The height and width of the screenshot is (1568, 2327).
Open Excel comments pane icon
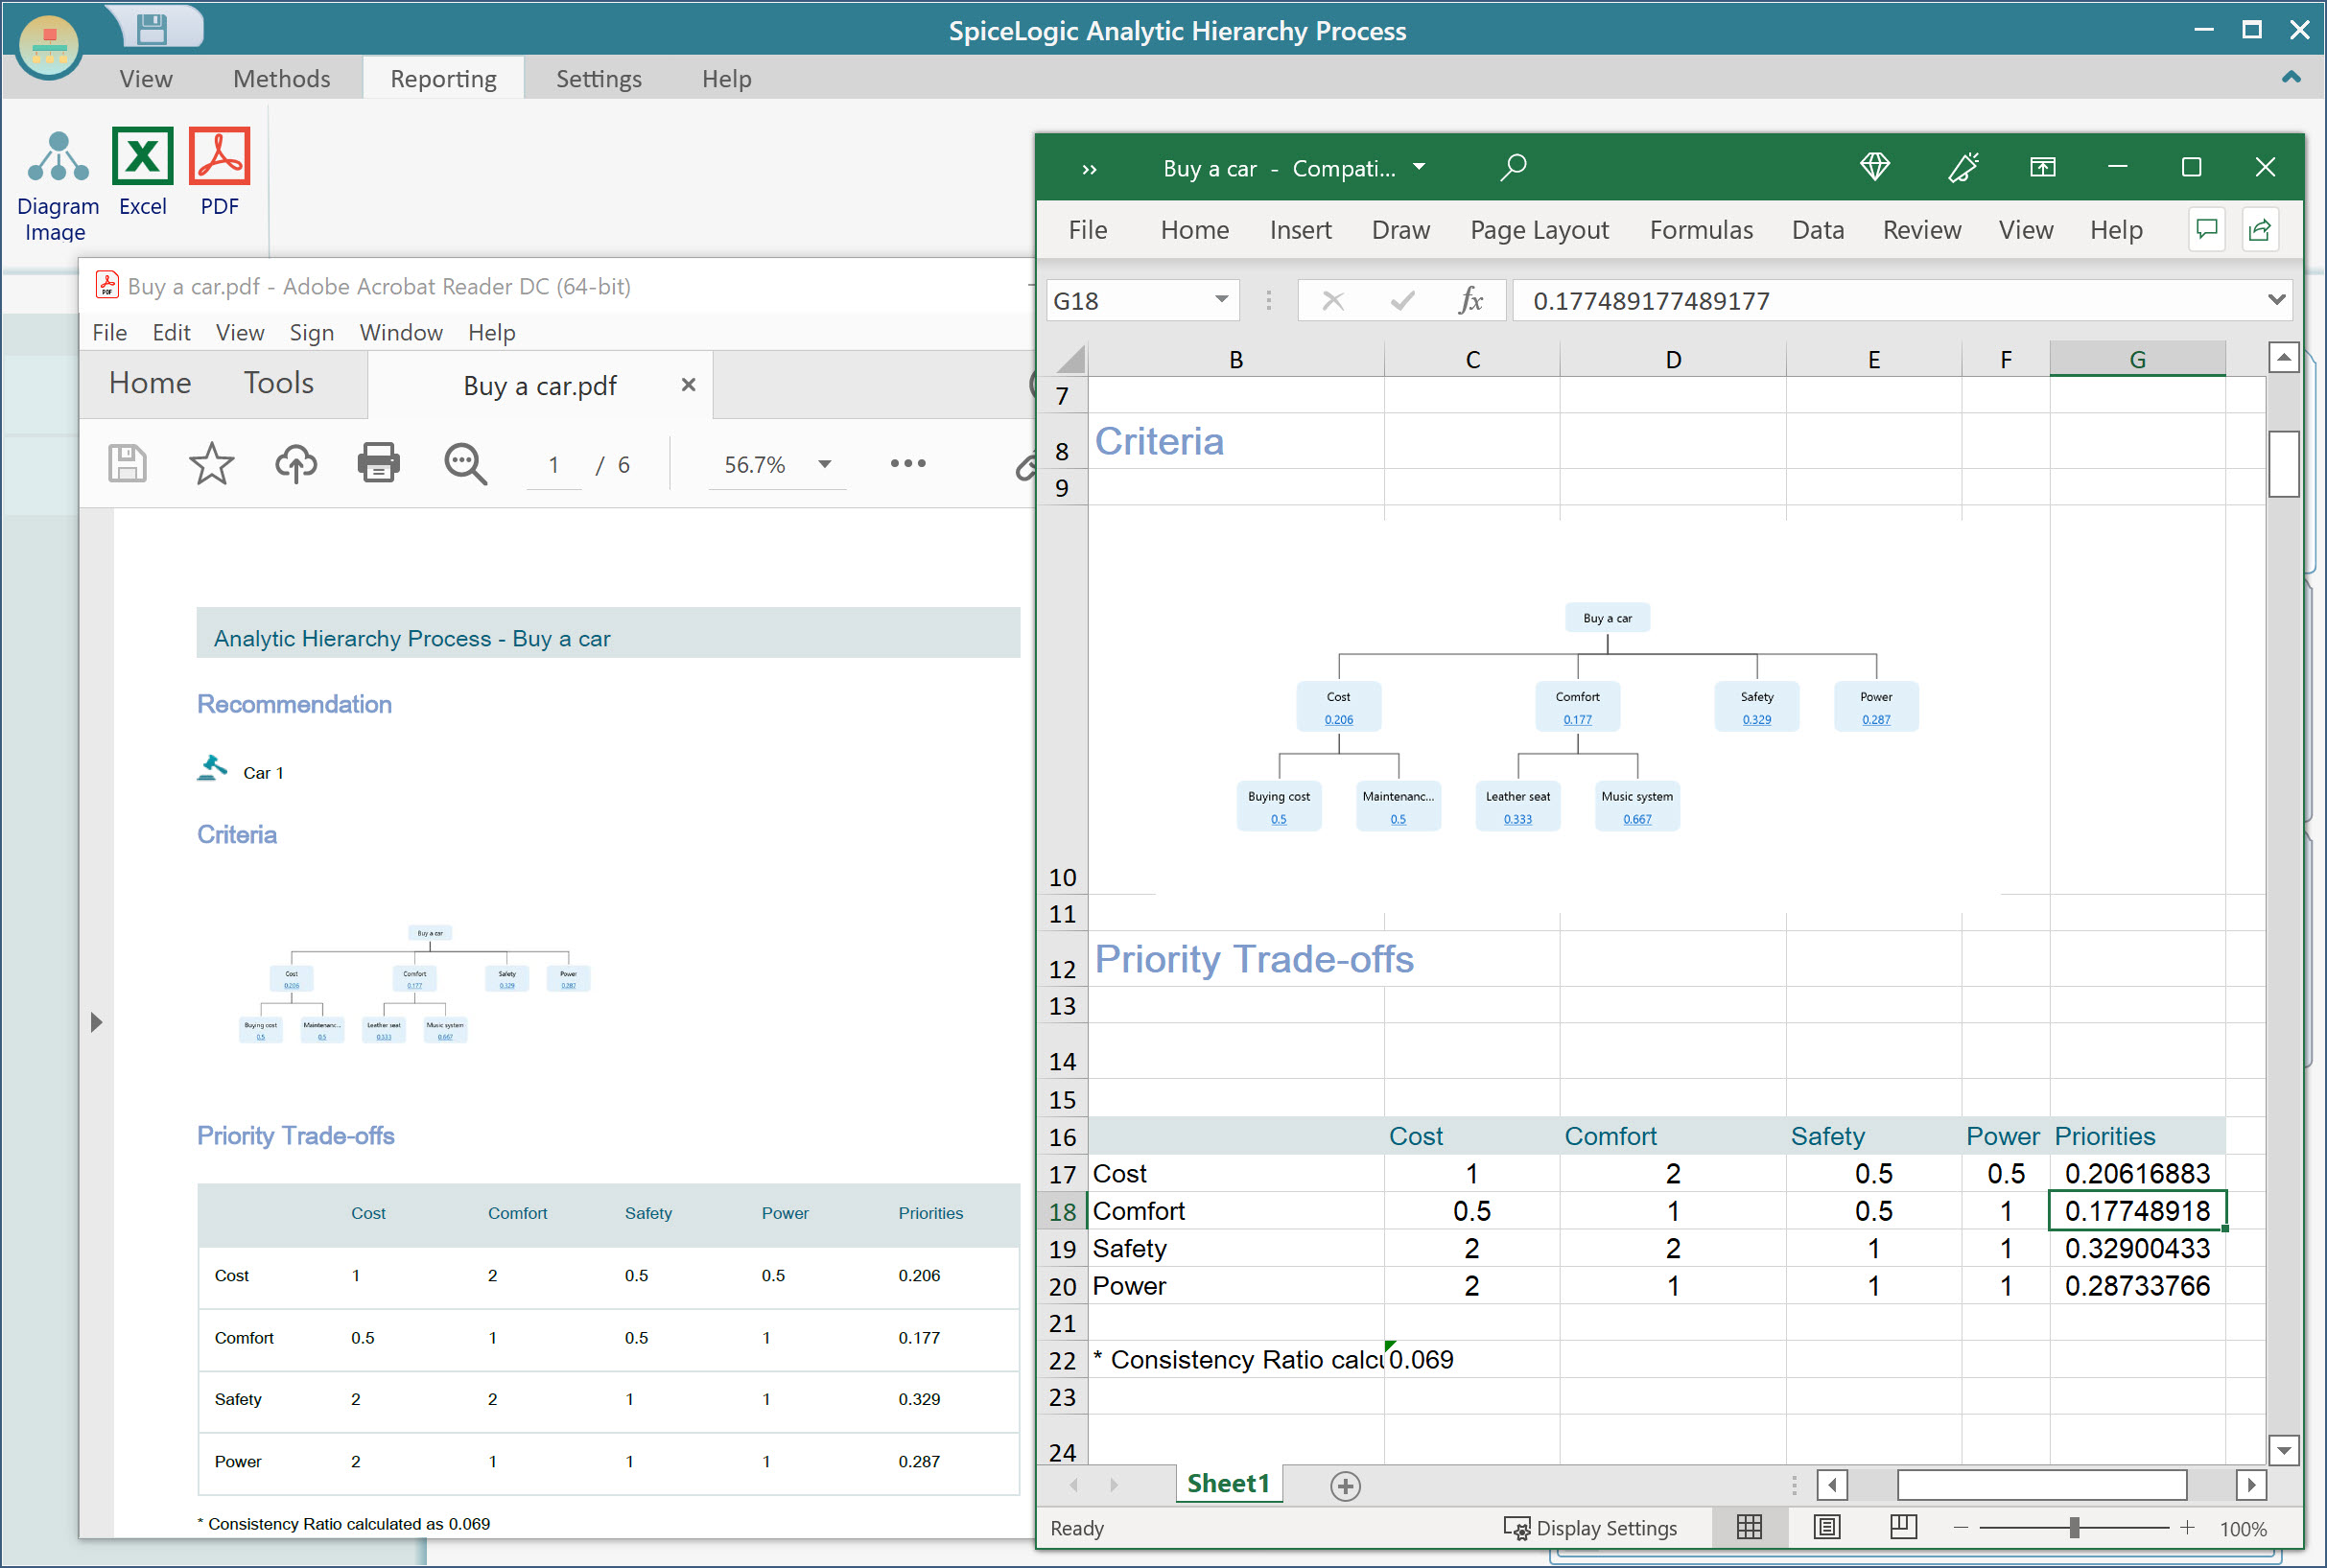[2207, 230]
